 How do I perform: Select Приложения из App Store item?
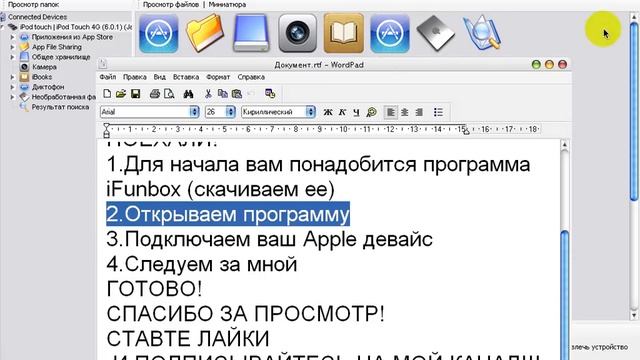pos(72,37)
